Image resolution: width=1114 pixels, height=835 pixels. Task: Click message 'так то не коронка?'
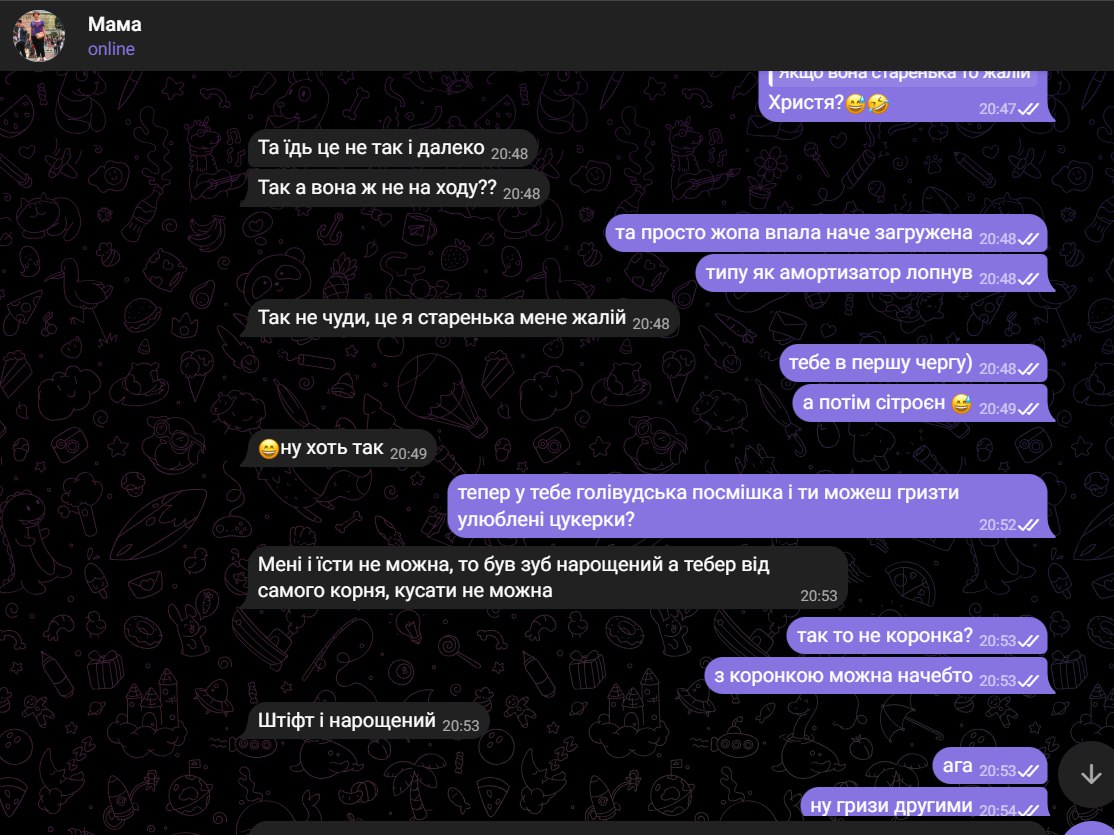click(916, 636)
